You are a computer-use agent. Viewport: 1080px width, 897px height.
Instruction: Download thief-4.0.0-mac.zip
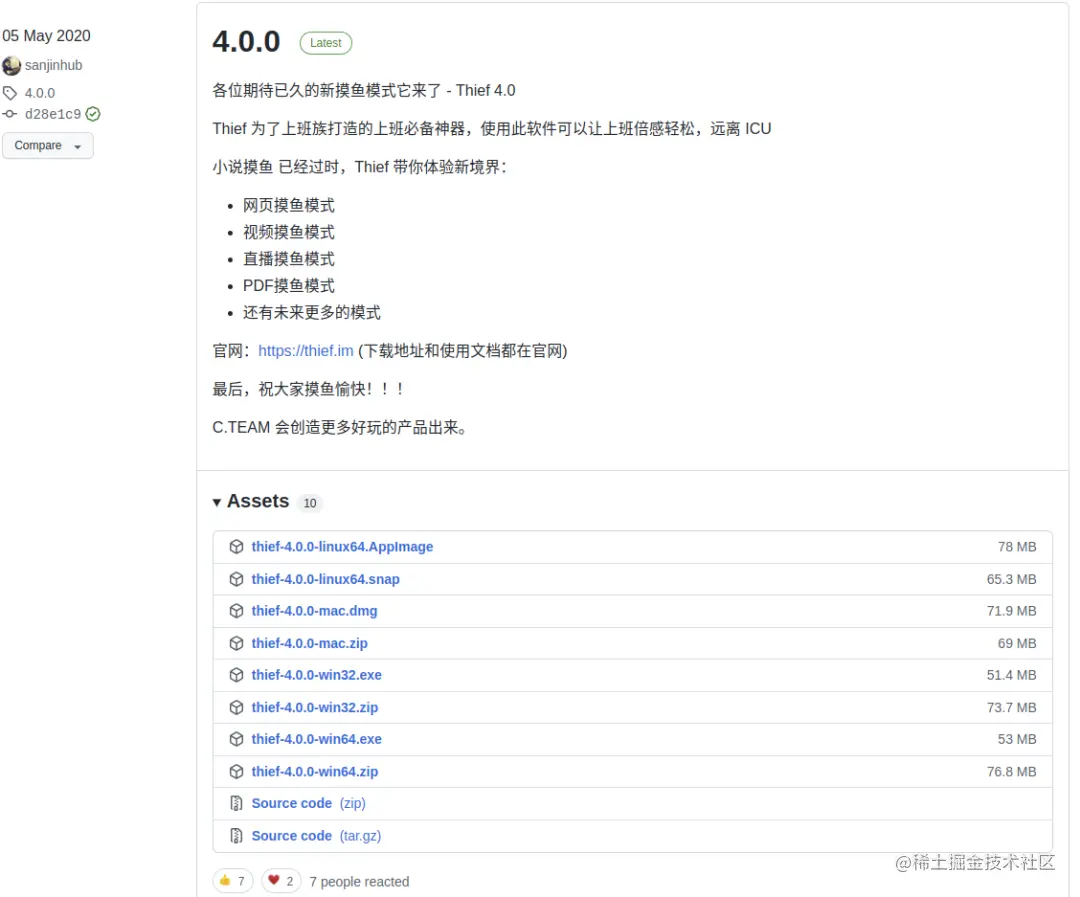(x=309, y=643)
